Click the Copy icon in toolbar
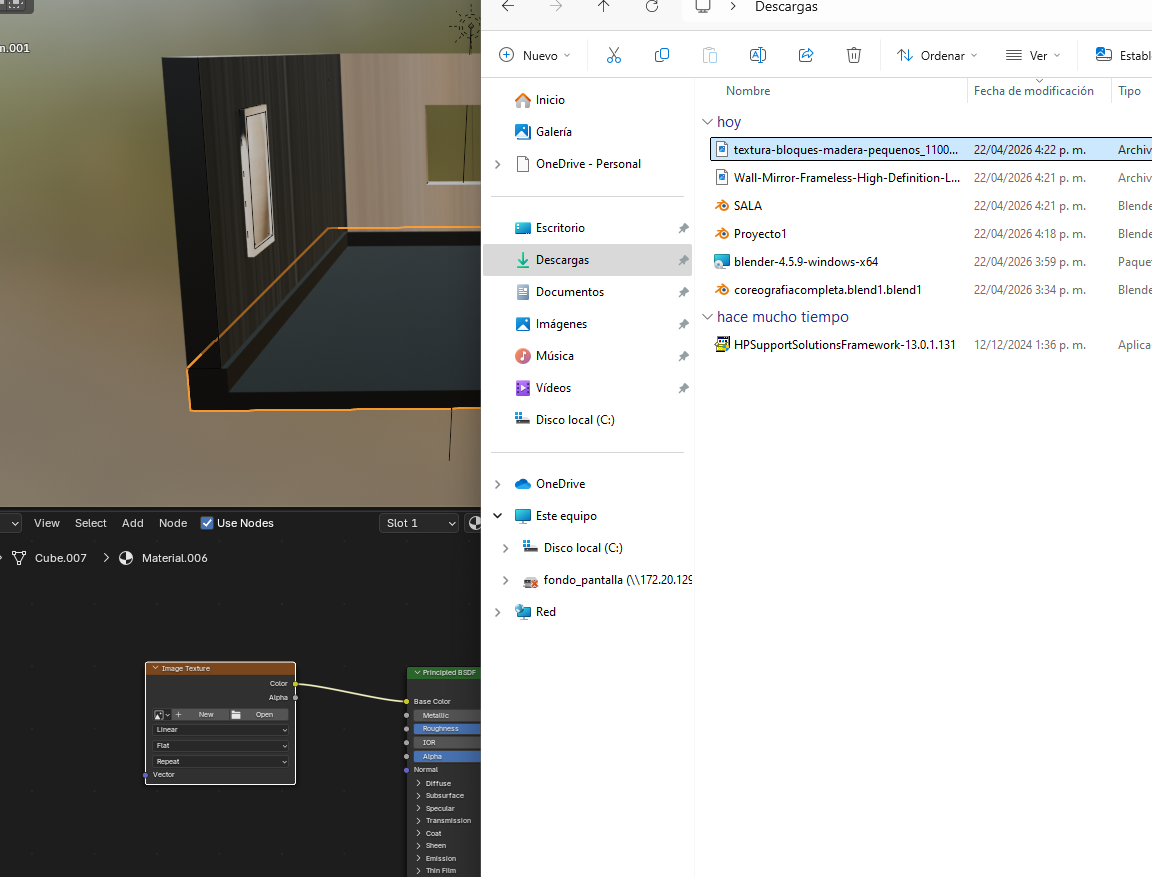 pyautogui.click(x=662, y=55)
